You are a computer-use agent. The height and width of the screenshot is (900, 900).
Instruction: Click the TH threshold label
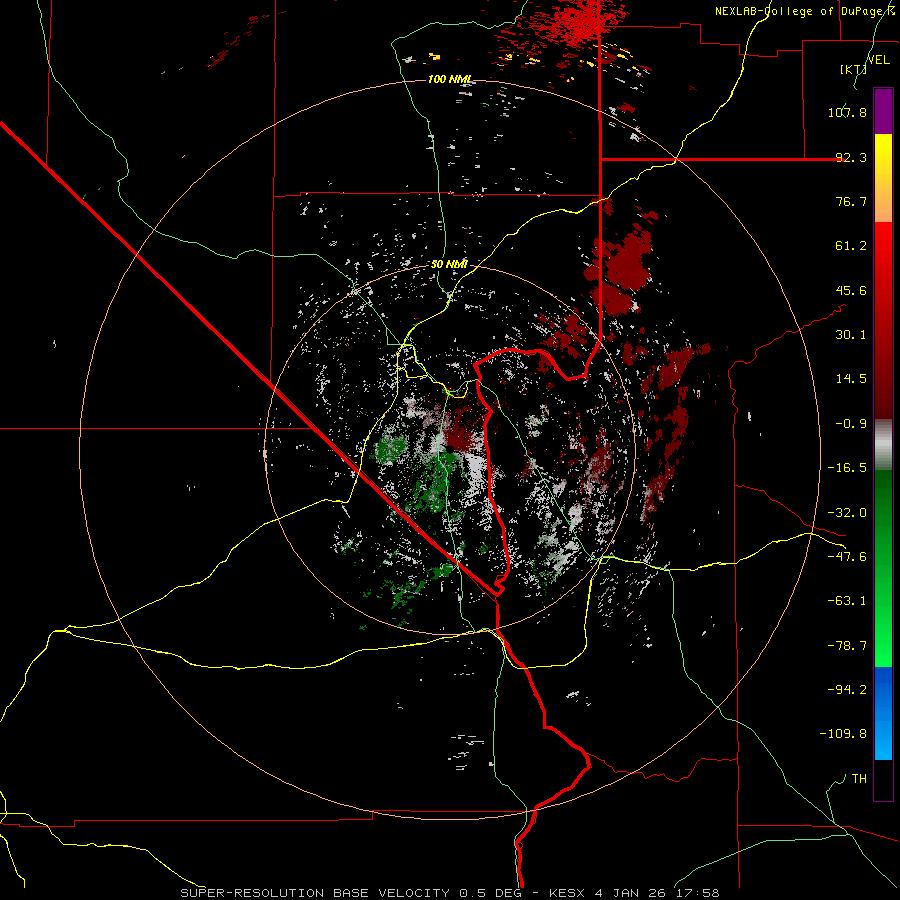(x=859, y=779)
